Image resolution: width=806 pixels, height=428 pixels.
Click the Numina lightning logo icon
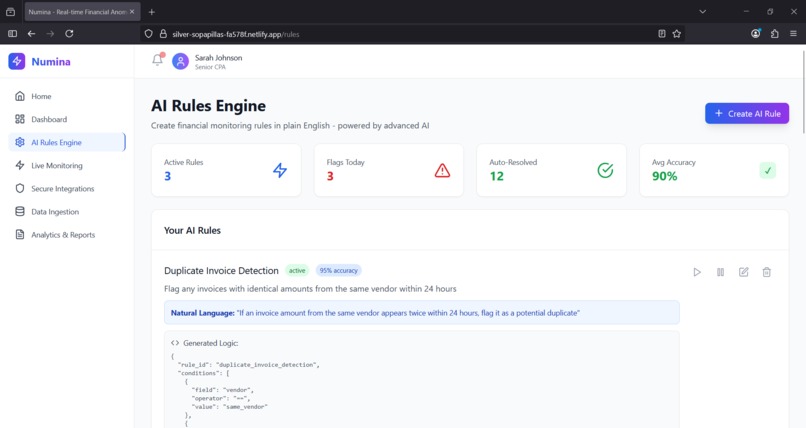(x=16, y=61)
